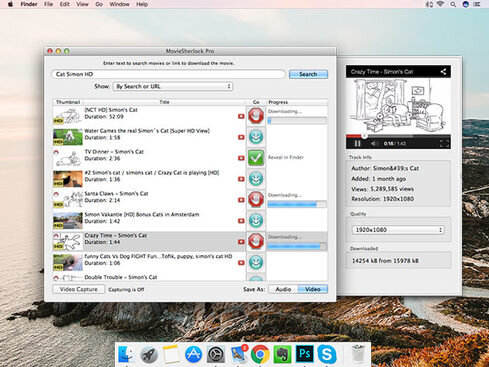This screenshot has width=489, height=367.
Task: Open the Go menu
Action: [99, 4]
